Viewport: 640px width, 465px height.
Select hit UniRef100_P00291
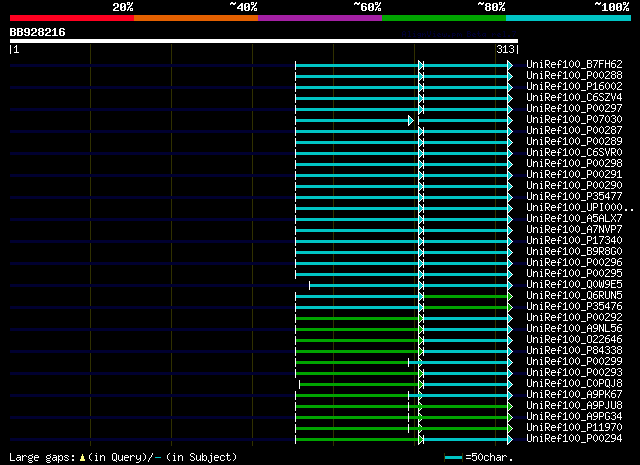tap(574, 175)
